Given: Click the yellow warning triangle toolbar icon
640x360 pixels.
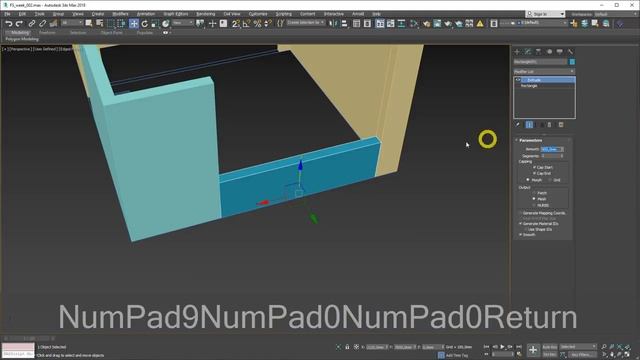Looking at the screenshot, I should (x=480, y=24).
